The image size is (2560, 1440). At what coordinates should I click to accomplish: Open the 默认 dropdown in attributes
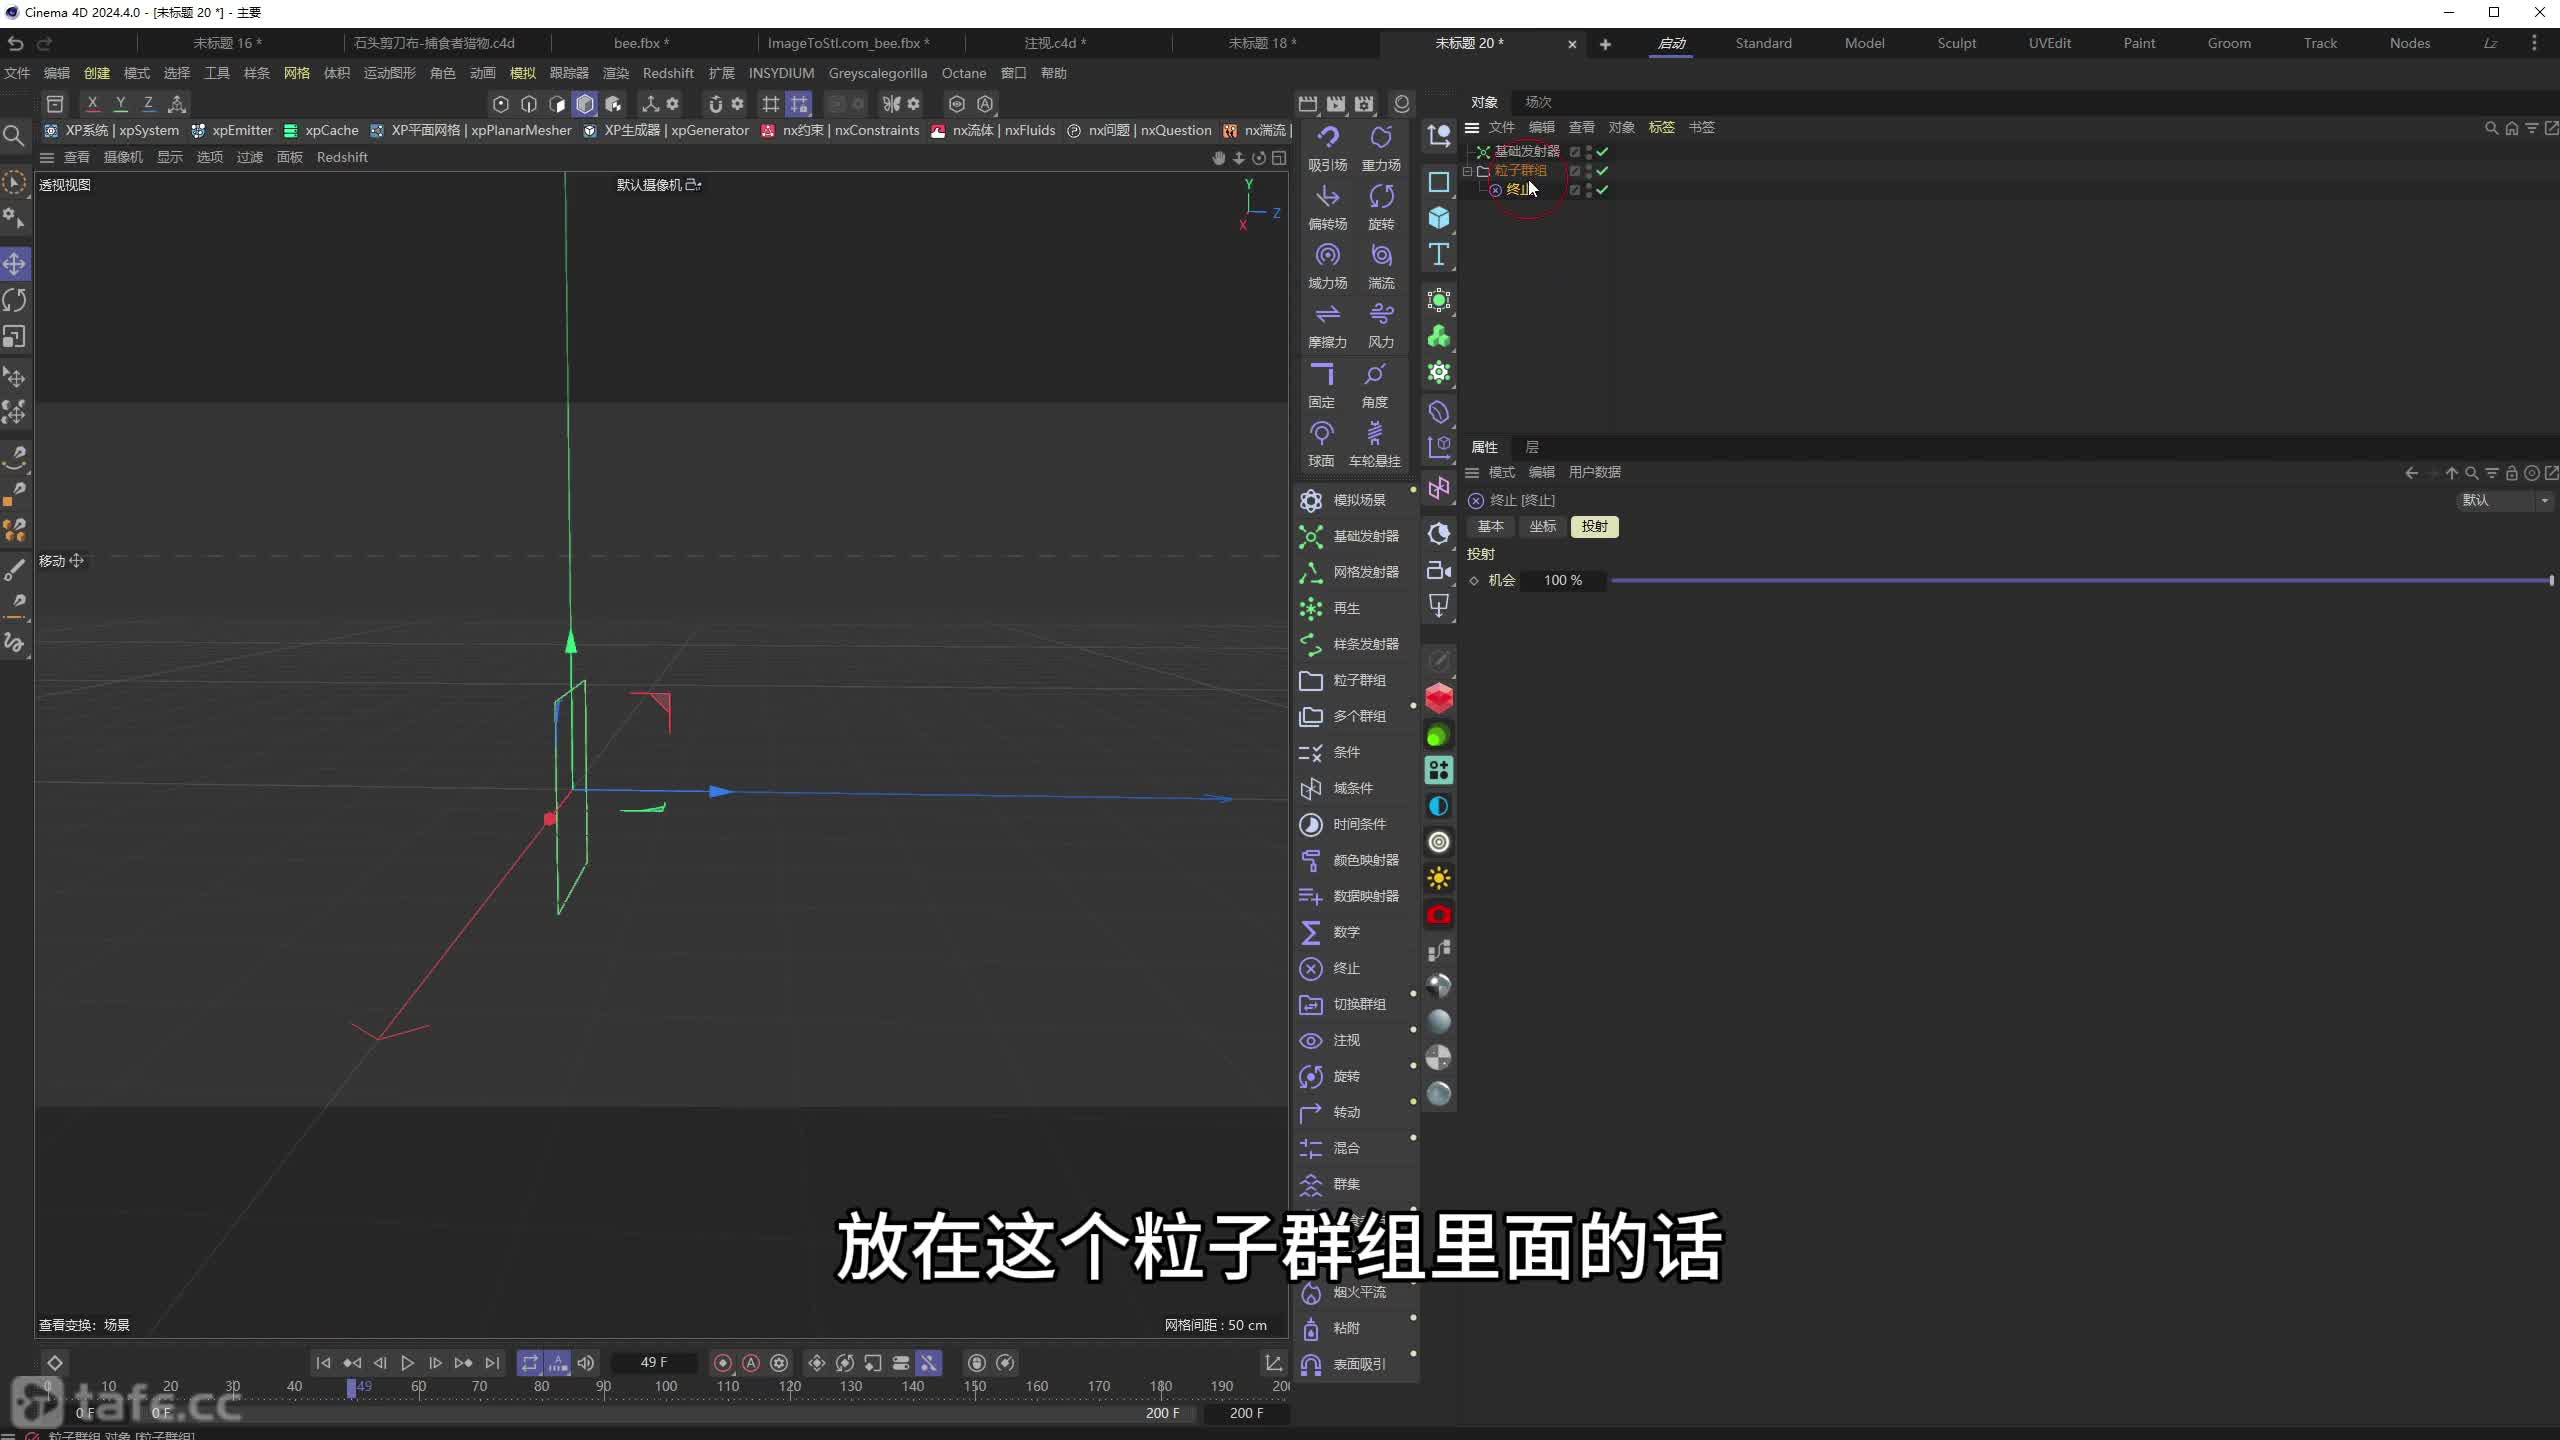click(2505, 500)
